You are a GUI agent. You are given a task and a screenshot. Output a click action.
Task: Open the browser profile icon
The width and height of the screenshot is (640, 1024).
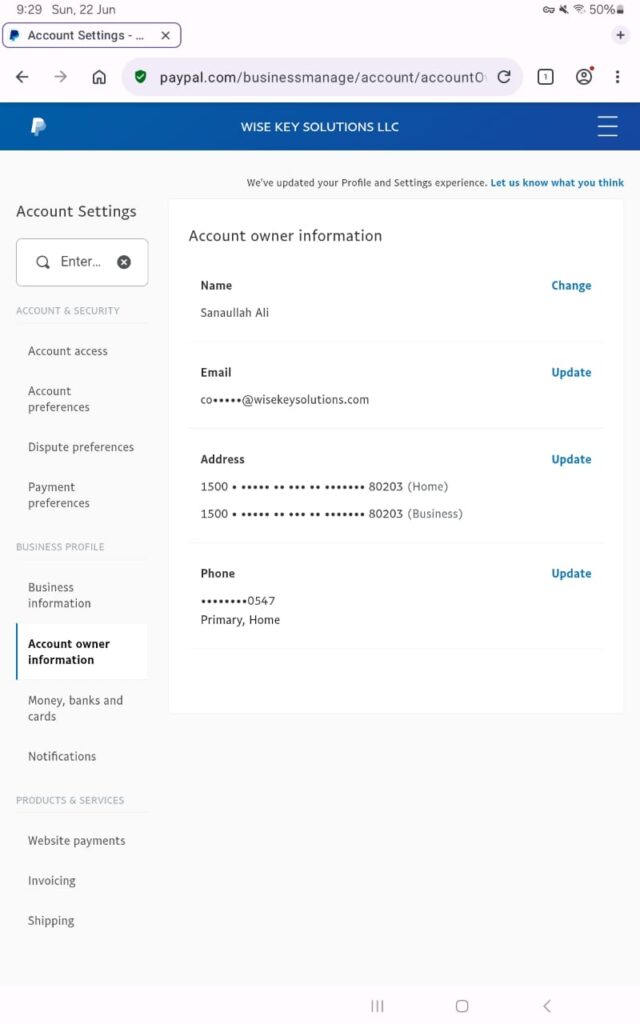[584, 77]
